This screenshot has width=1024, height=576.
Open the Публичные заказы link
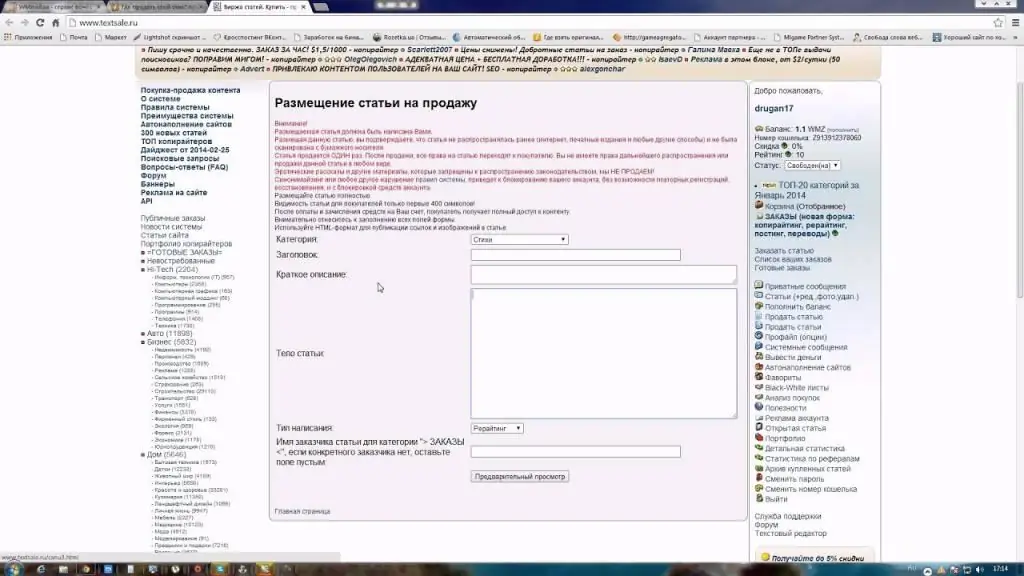coord(172,218)
